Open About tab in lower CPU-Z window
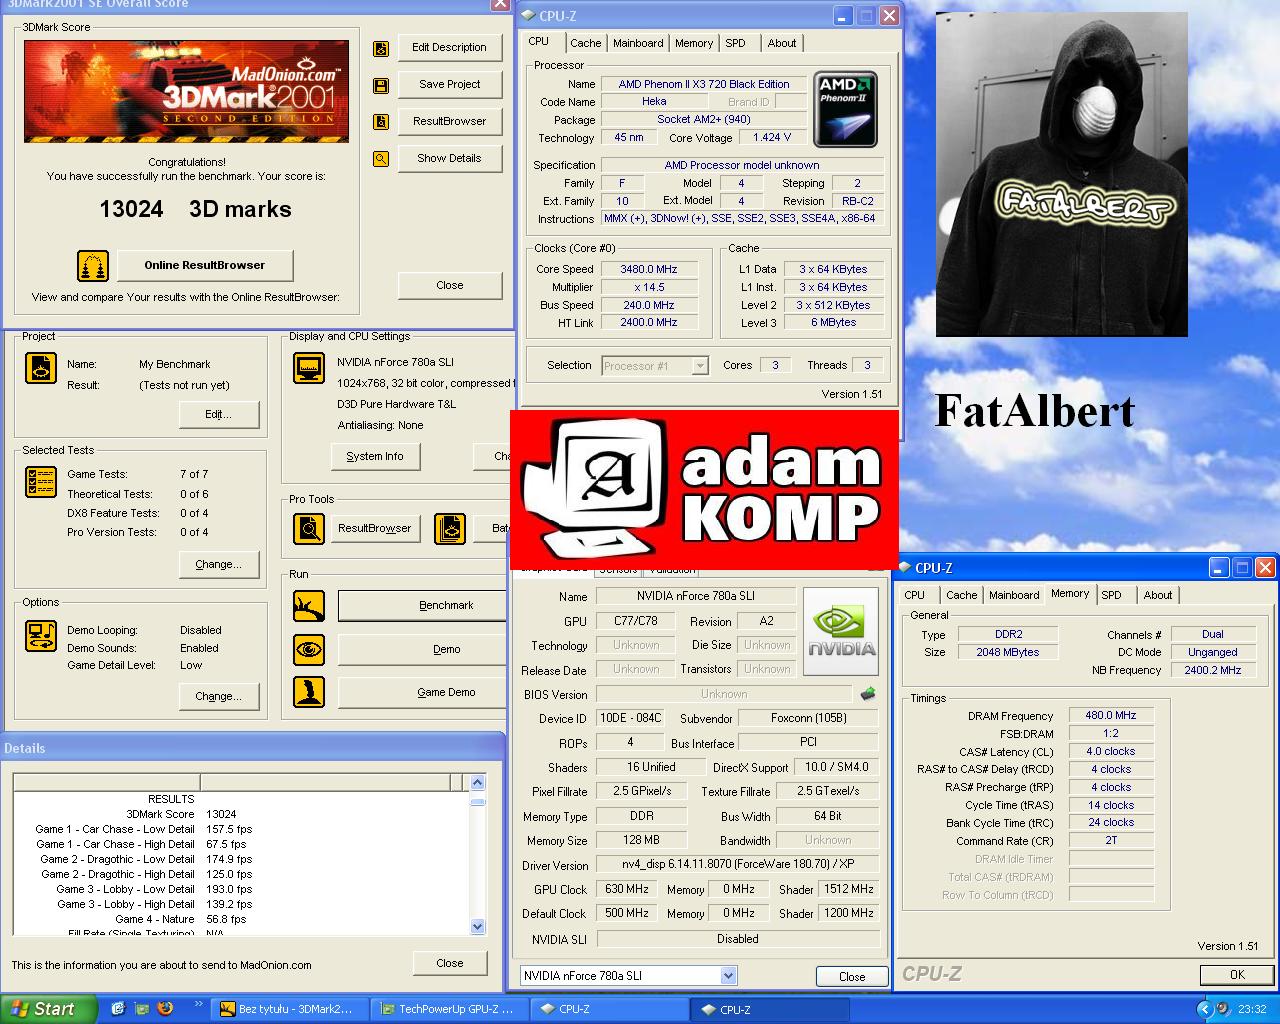The height and width of the screenshot is (1024, 1280). pos(1158,595)
